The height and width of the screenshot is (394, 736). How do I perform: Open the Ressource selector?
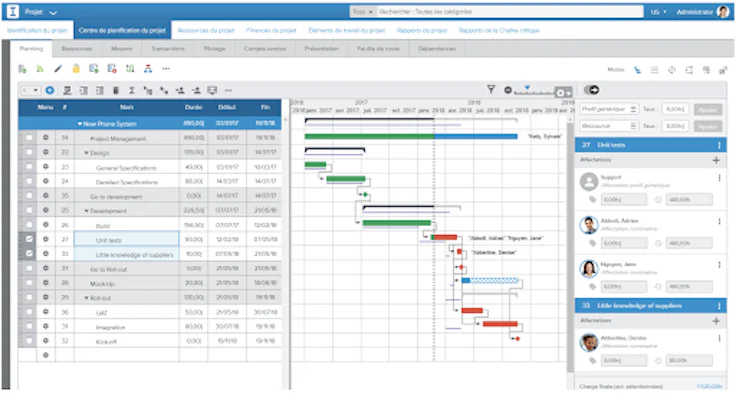click(609, 126)
